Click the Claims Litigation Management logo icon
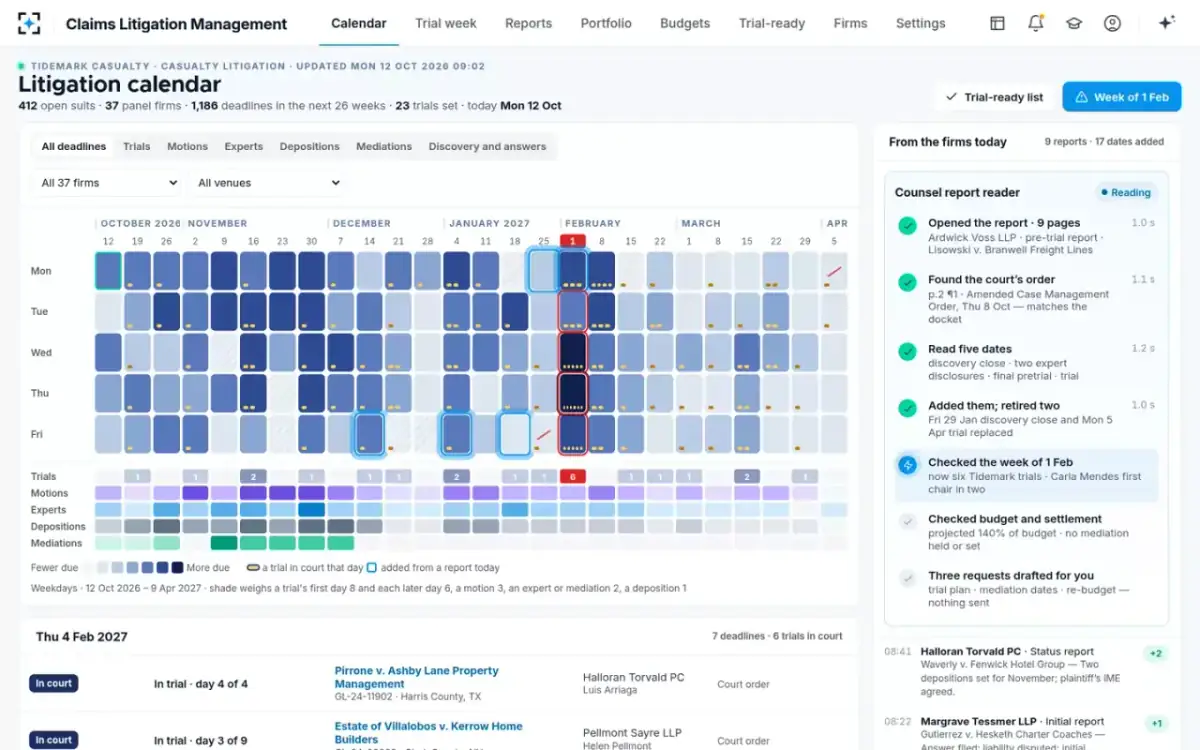This screenshot has height=750, width=1200. [x=30, y=23]
